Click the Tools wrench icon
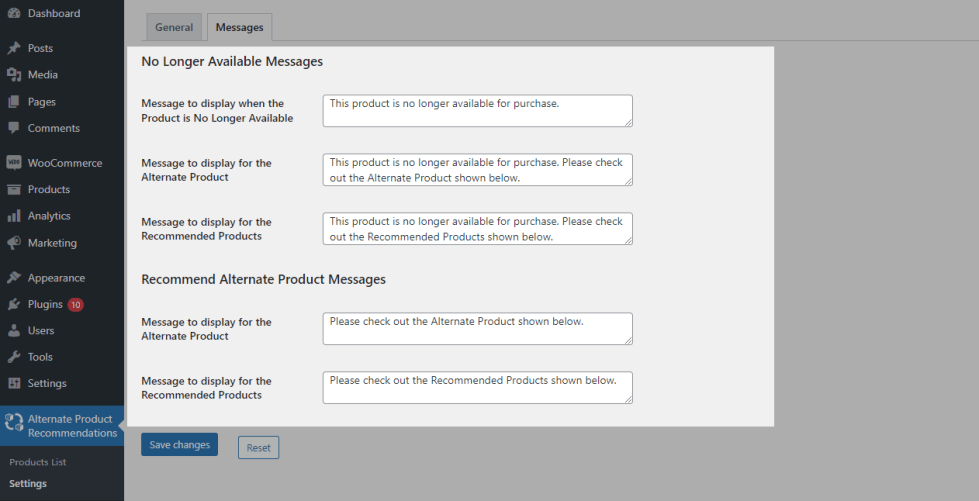979x501 pixels. 14,357
